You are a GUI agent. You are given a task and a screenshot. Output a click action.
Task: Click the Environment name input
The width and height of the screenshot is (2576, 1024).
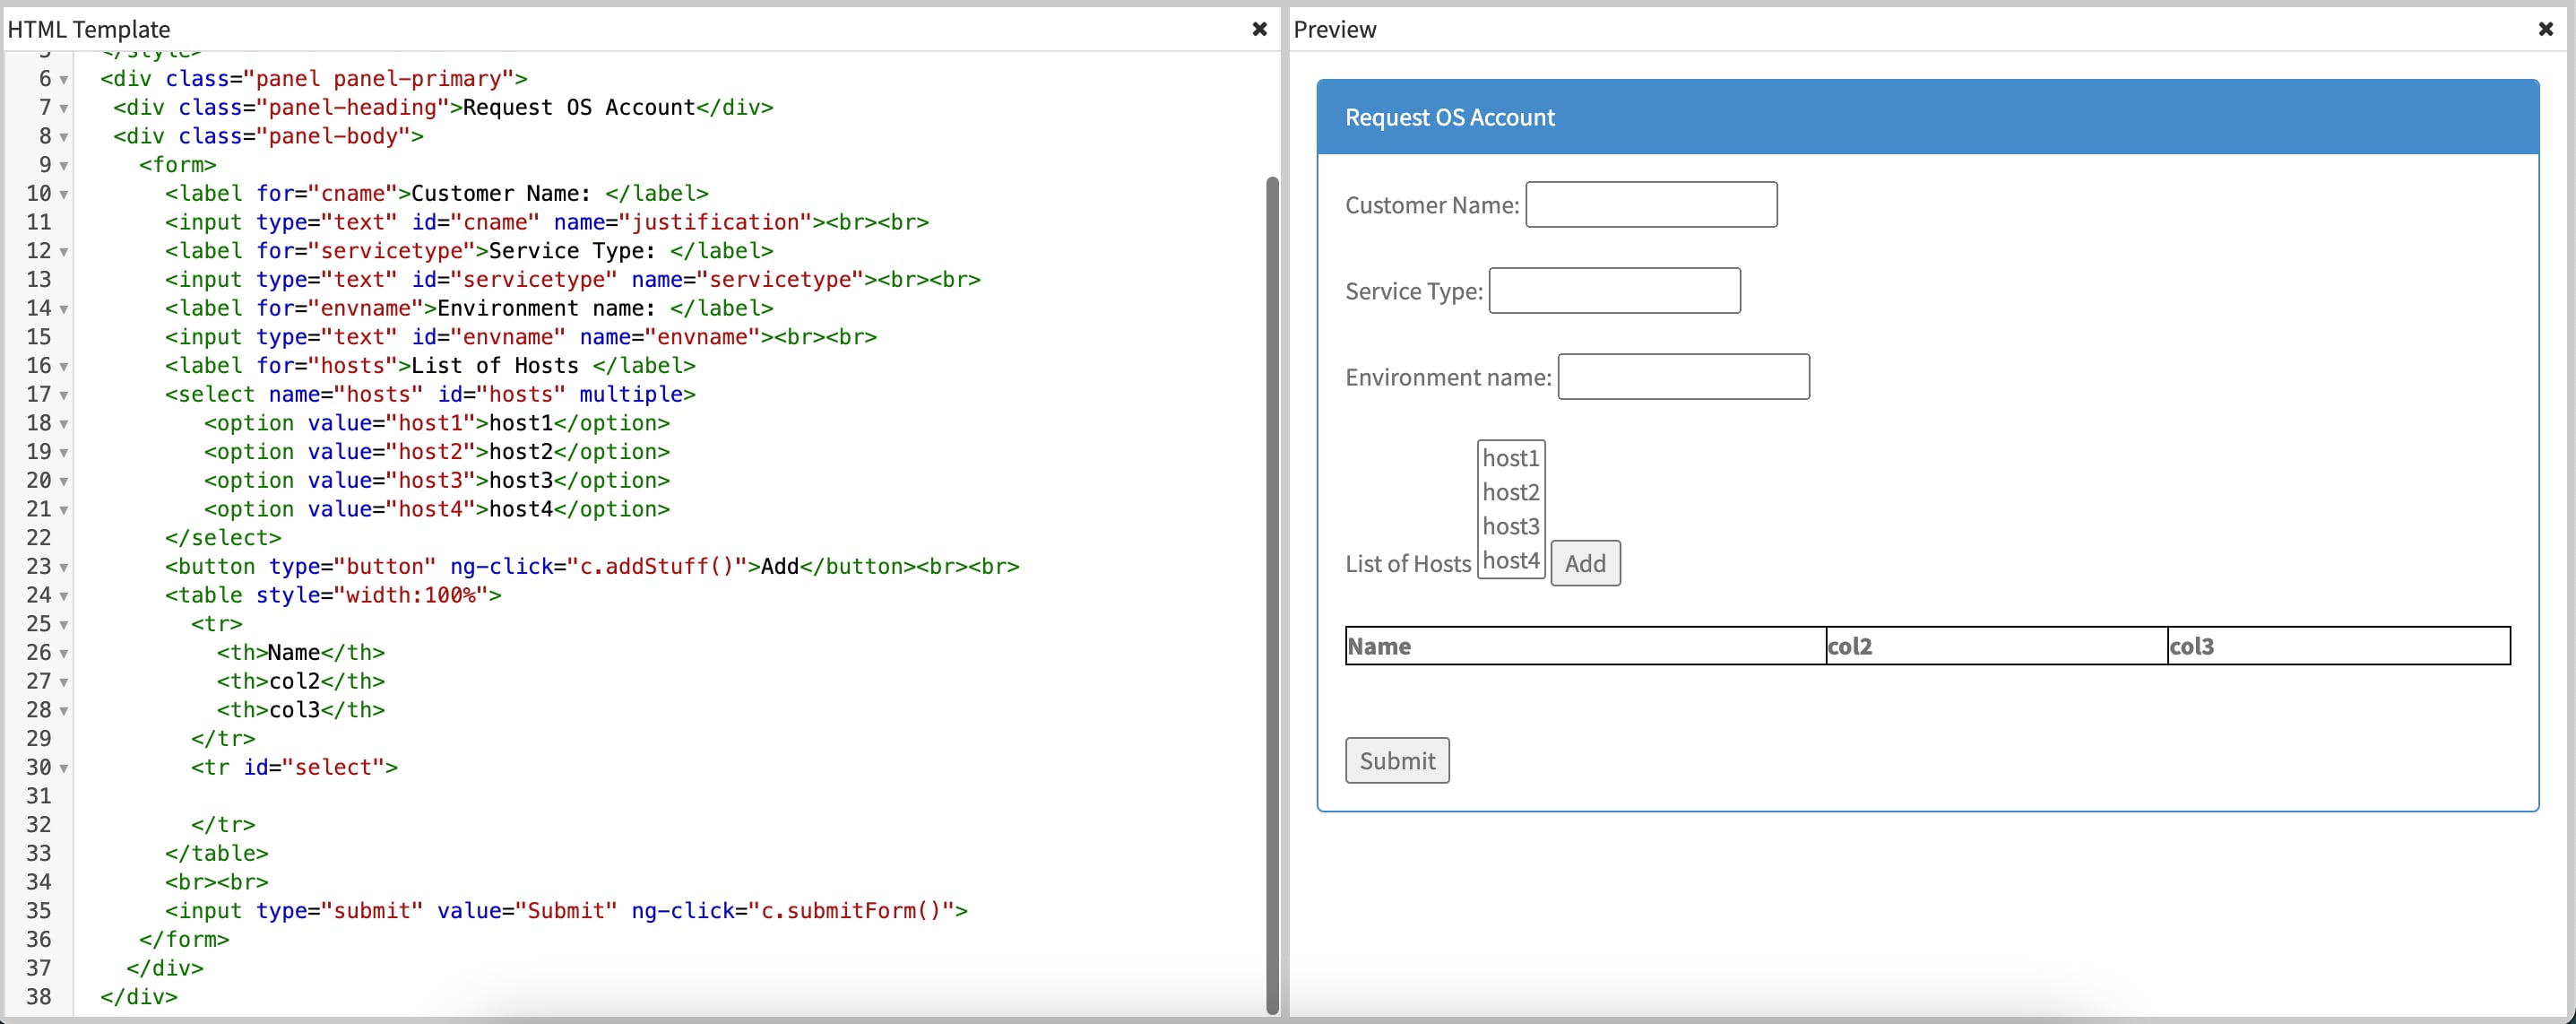(1682, 377)
